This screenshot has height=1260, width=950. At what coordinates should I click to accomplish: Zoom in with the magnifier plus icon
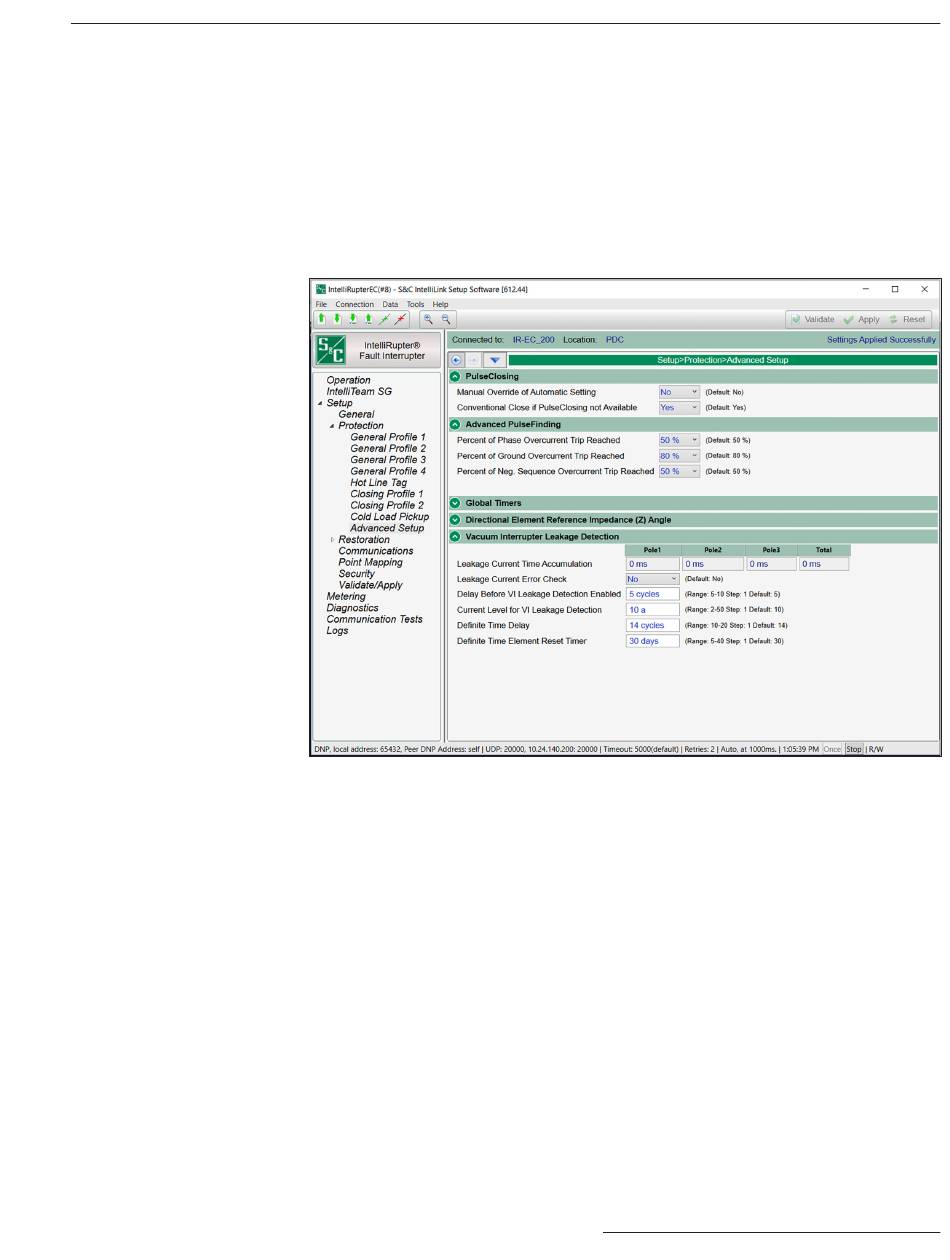[428, 319]
